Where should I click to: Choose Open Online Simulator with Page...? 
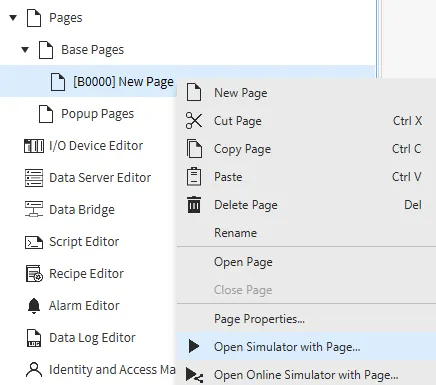click(306, 375)
